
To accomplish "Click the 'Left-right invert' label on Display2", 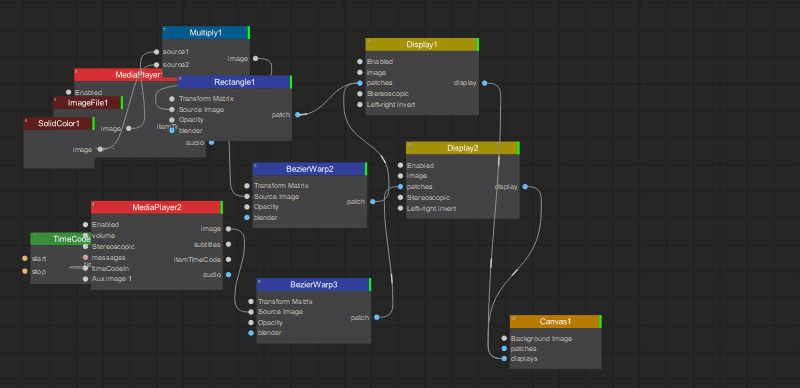I will coord(431,208).
